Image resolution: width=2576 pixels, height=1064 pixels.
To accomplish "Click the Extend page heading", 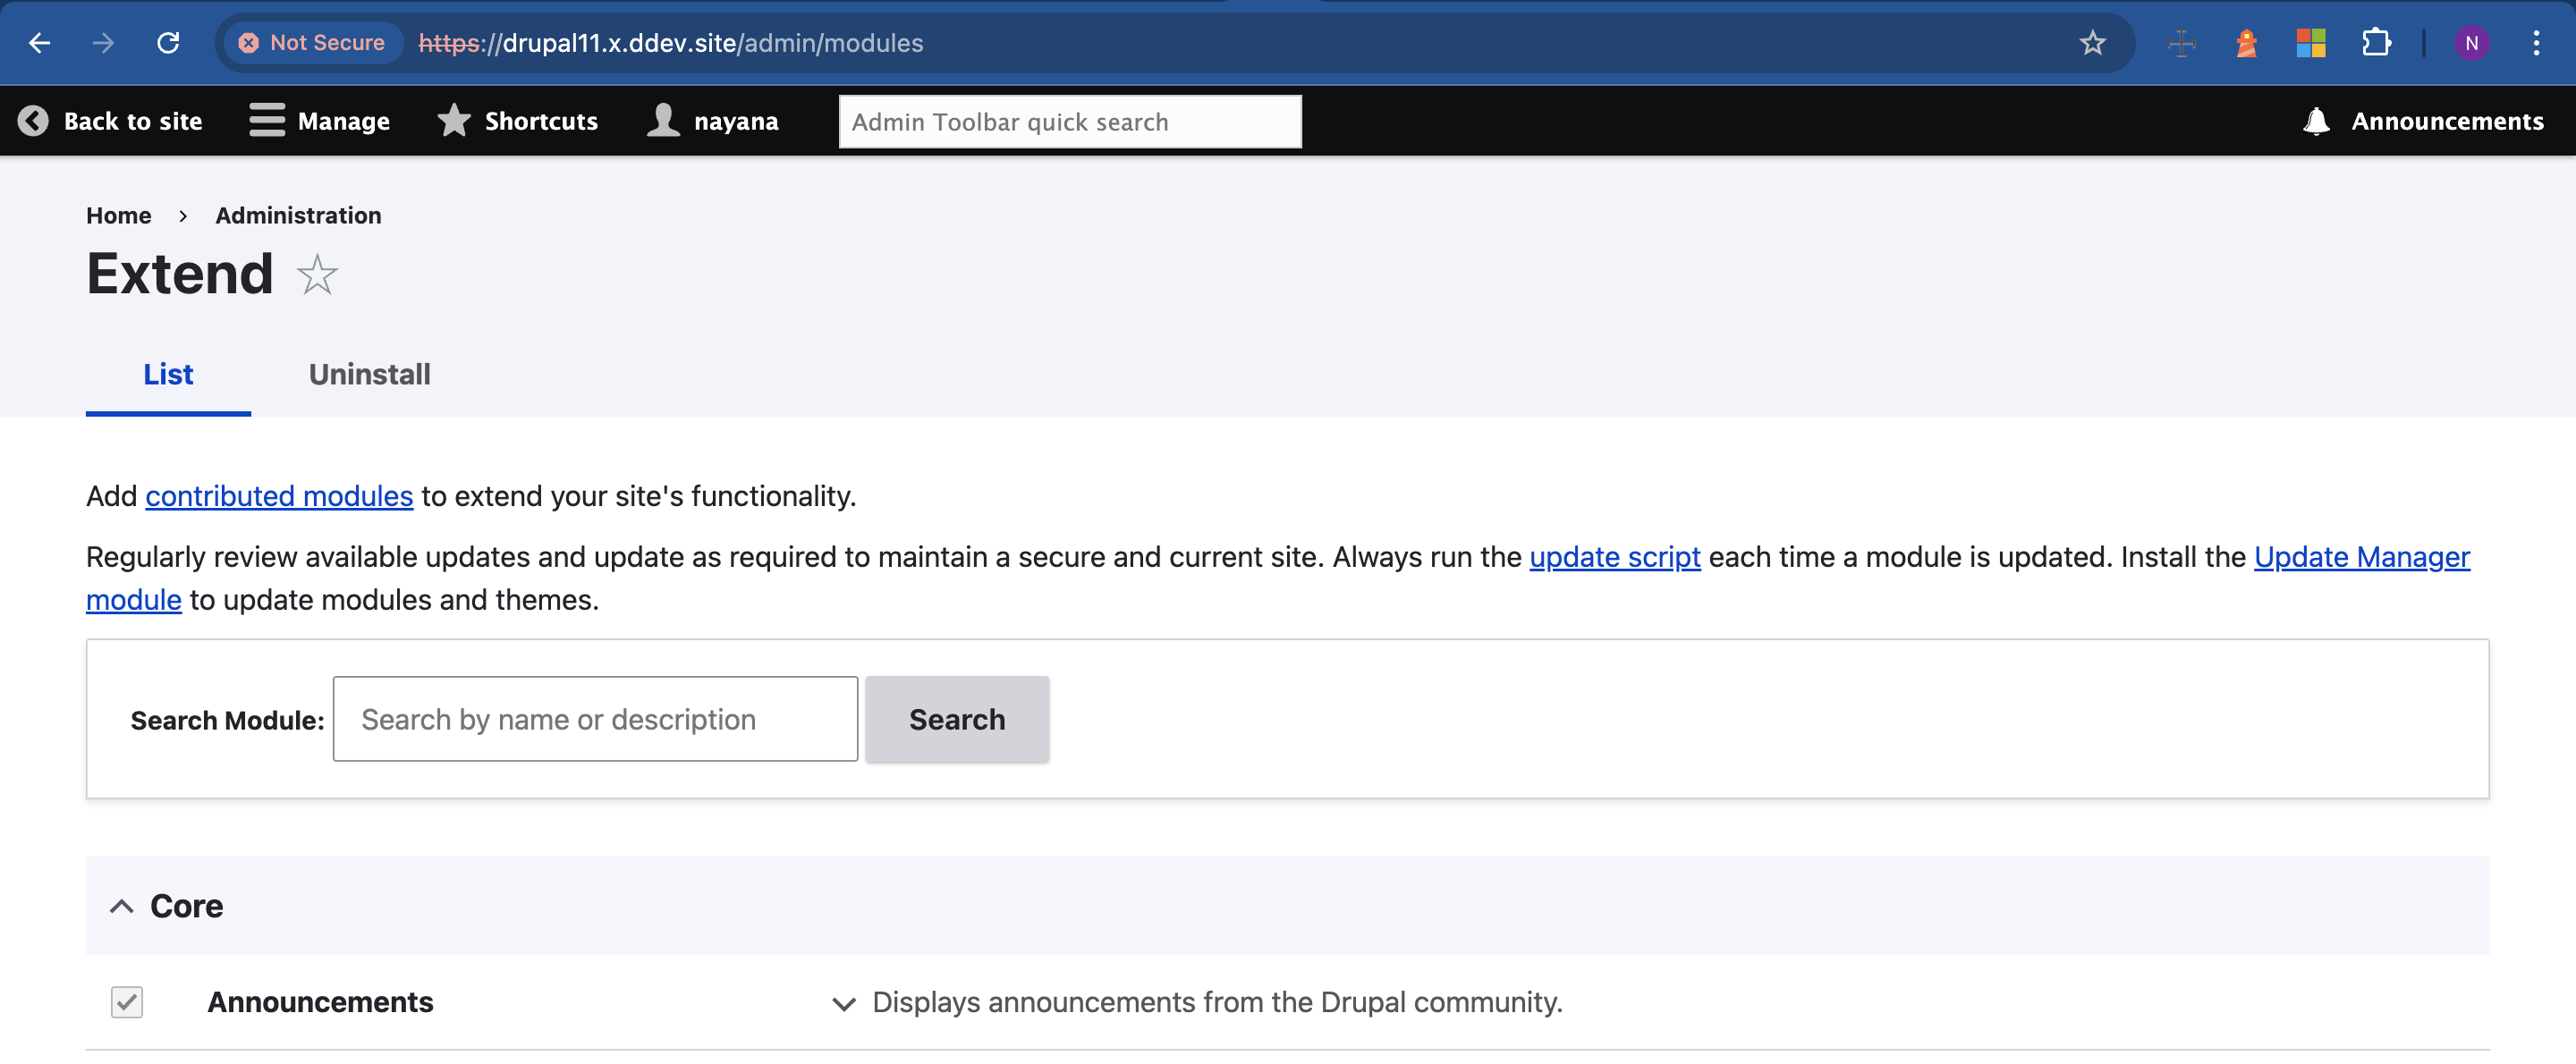I will pyautogui.click(x=180, y=274).
